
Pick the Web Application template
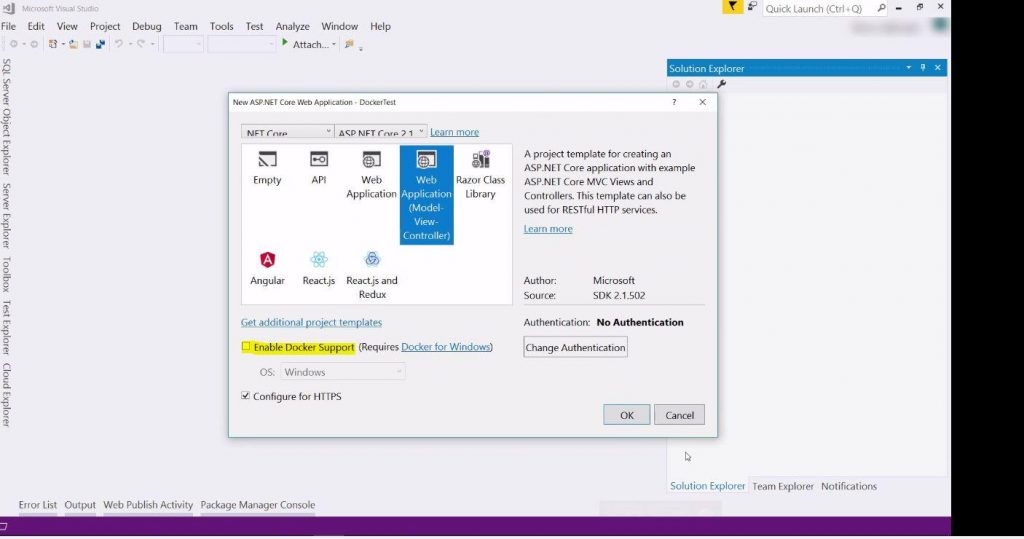371,175
